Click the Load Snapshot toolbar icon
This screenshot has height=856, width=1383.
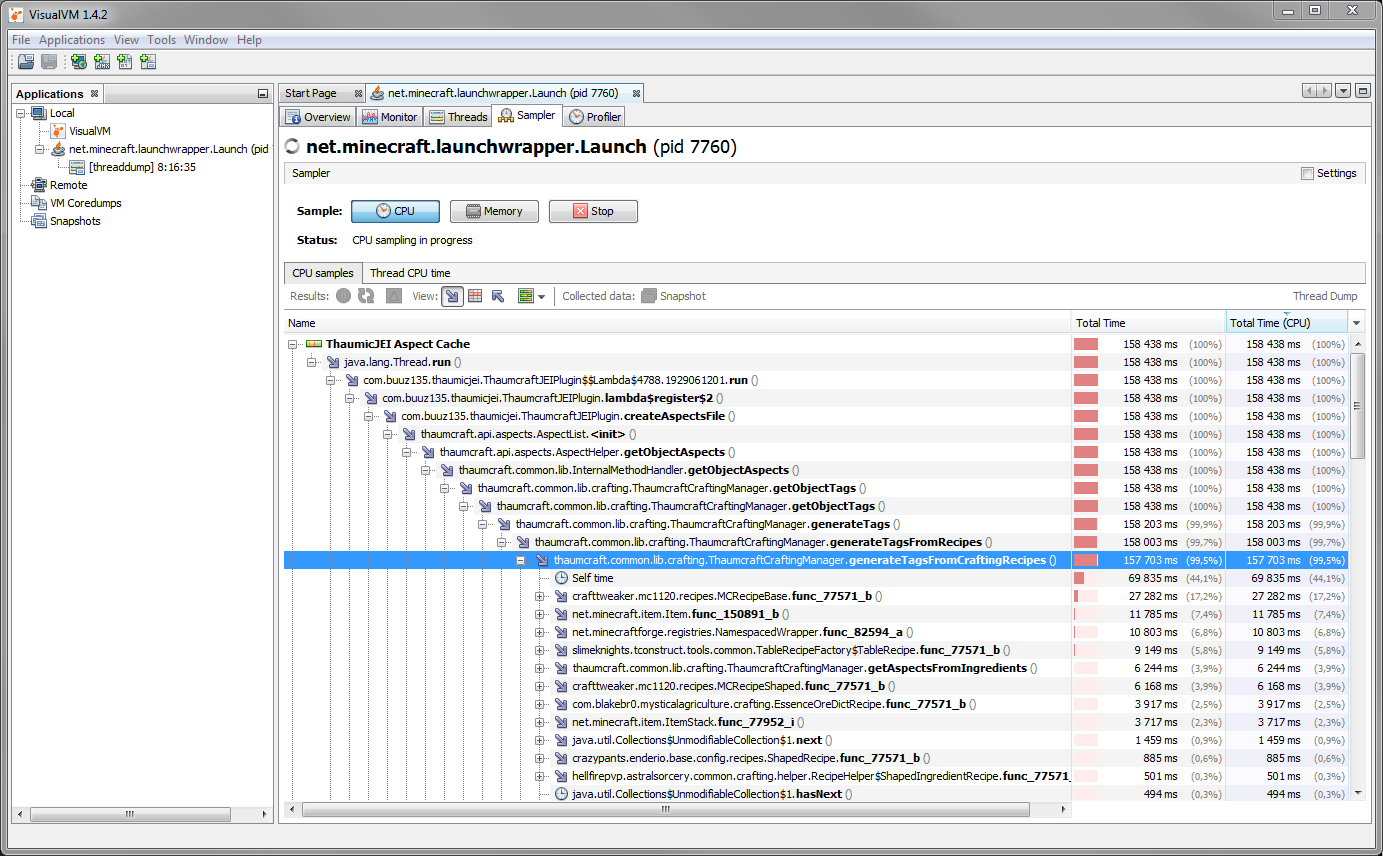click(26, 62)
